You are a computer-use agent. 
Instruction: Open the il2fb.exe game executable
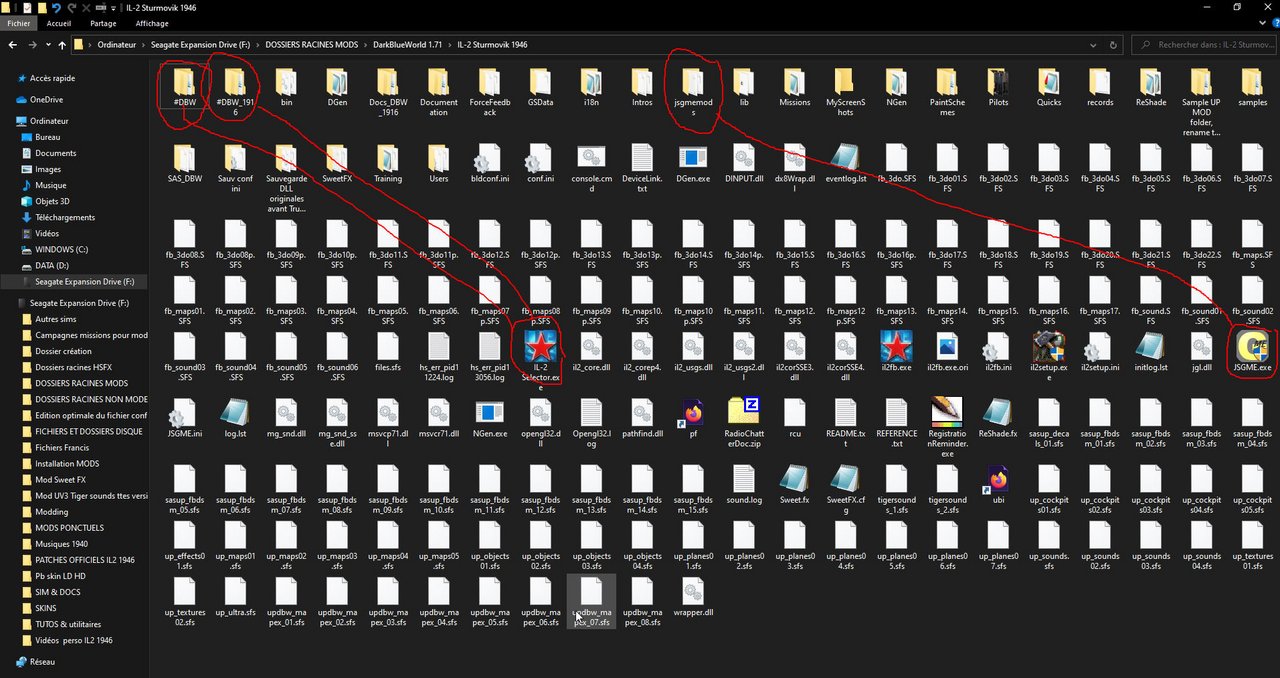[896, 352]
